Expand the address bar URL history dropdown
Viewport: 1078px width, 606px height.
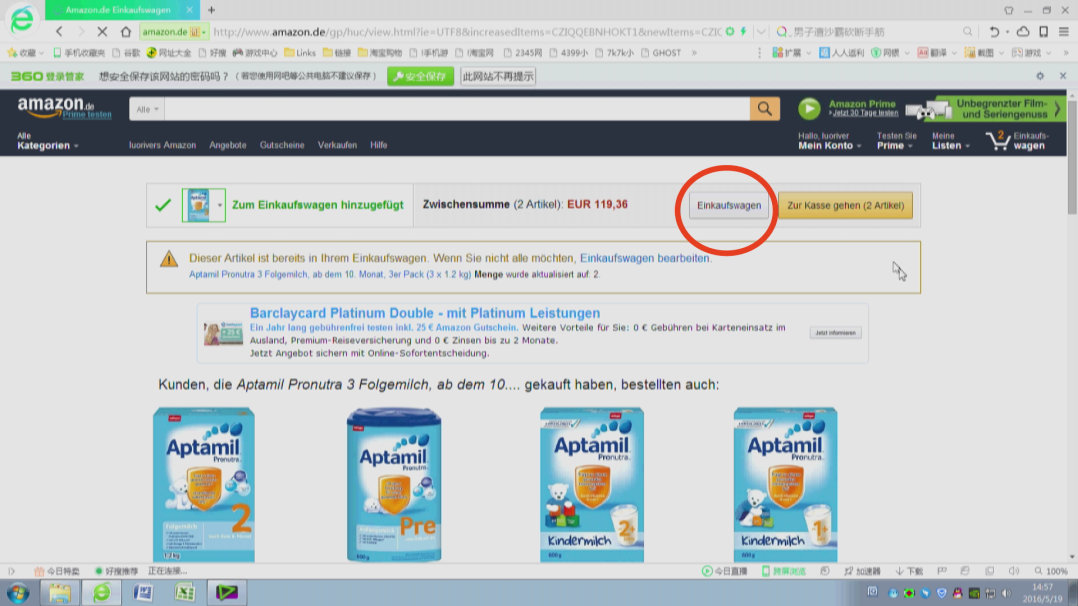click(x=761, y=32)
